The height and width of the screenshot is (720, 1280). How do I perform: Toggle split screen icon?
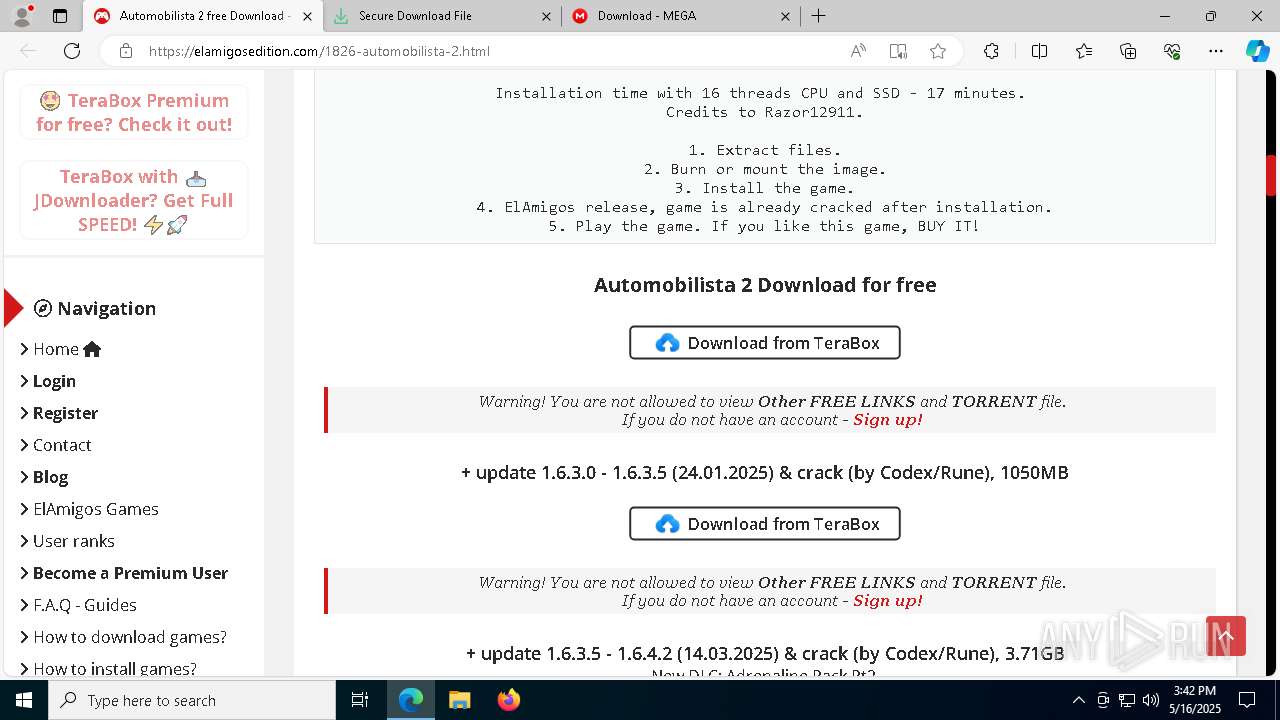pos(1039,51)
